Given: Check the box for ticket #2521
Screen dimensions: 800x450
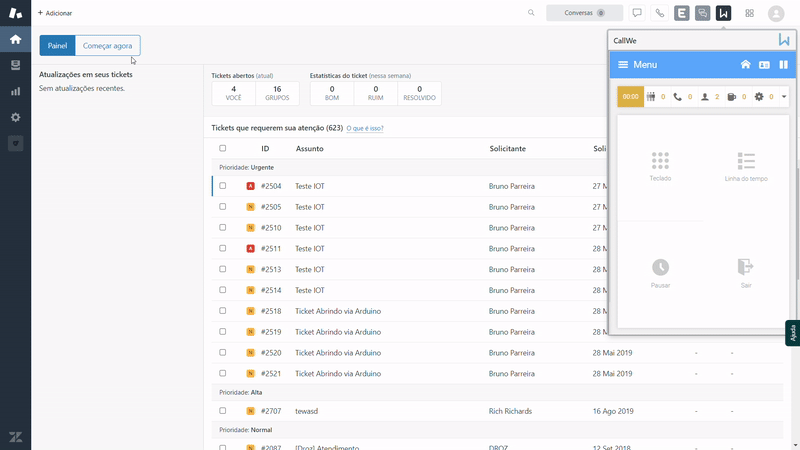Looking at the screenshot, I should (222, 373).
